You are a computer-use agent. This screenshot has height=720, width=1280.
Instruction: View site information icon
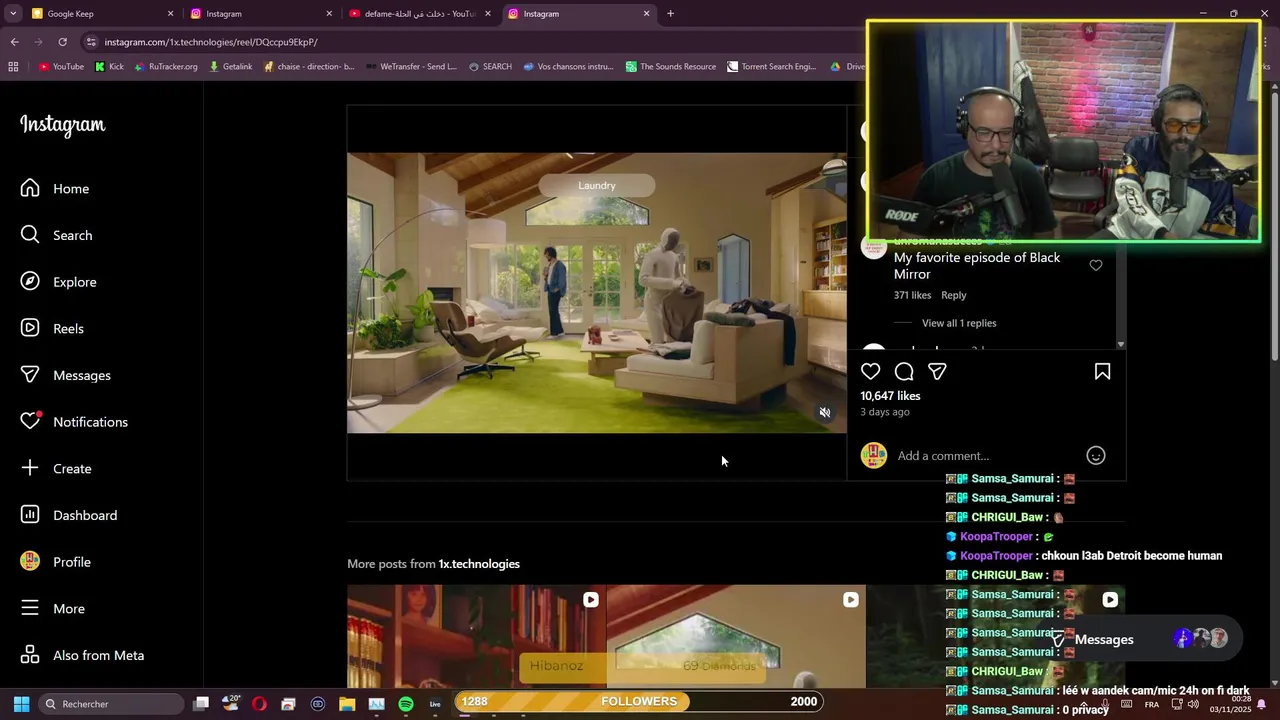coord(91,42)
